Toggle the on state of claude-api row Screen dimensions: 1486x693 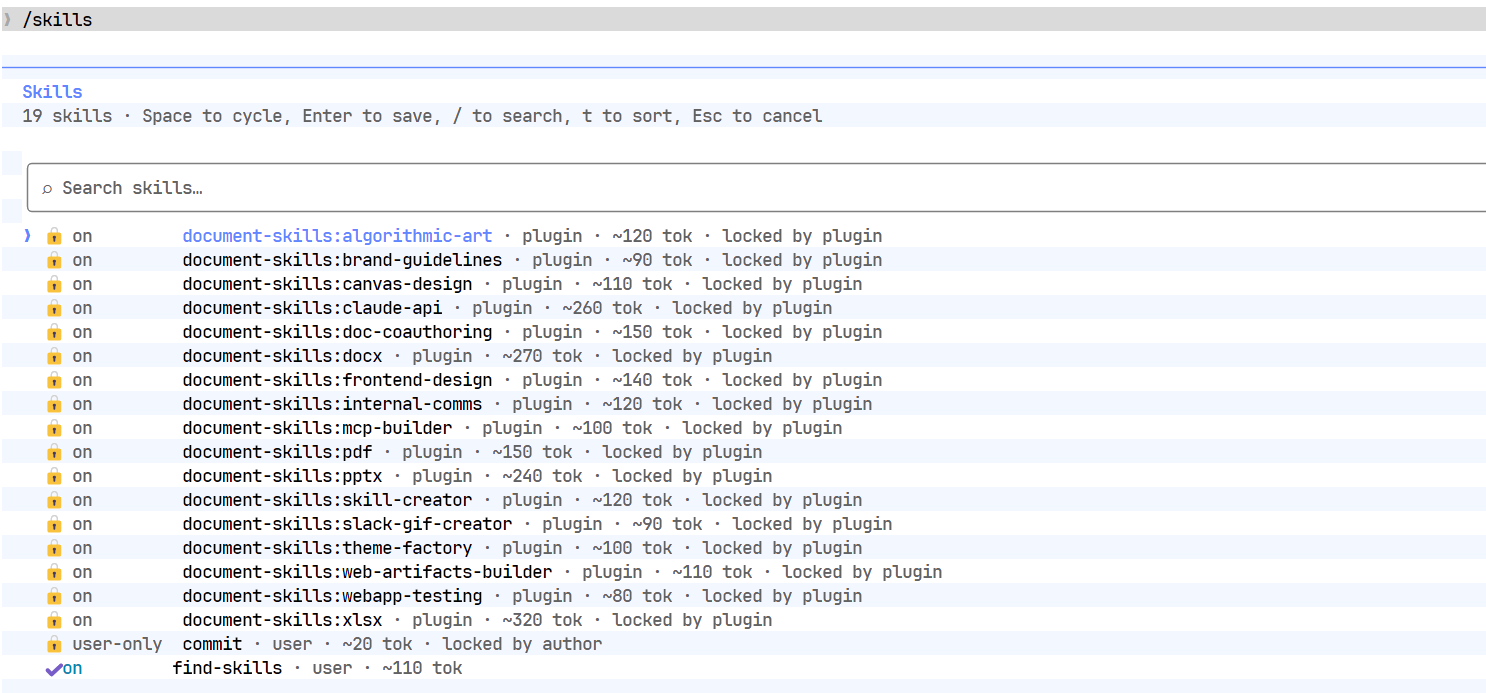click(82, 308)
